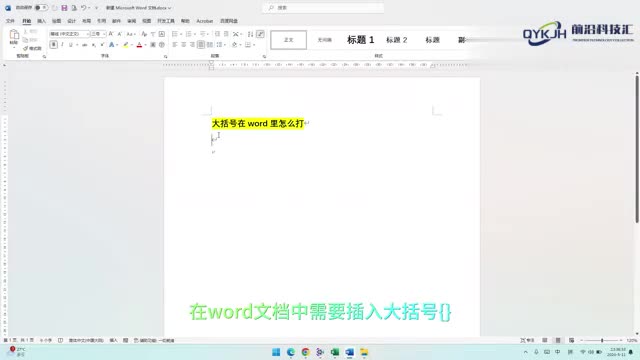Image resolution: width=640 pixels, height=360 pixels.
Task: Open the document title dropdown in title bar
Action: tap(169, 8)
